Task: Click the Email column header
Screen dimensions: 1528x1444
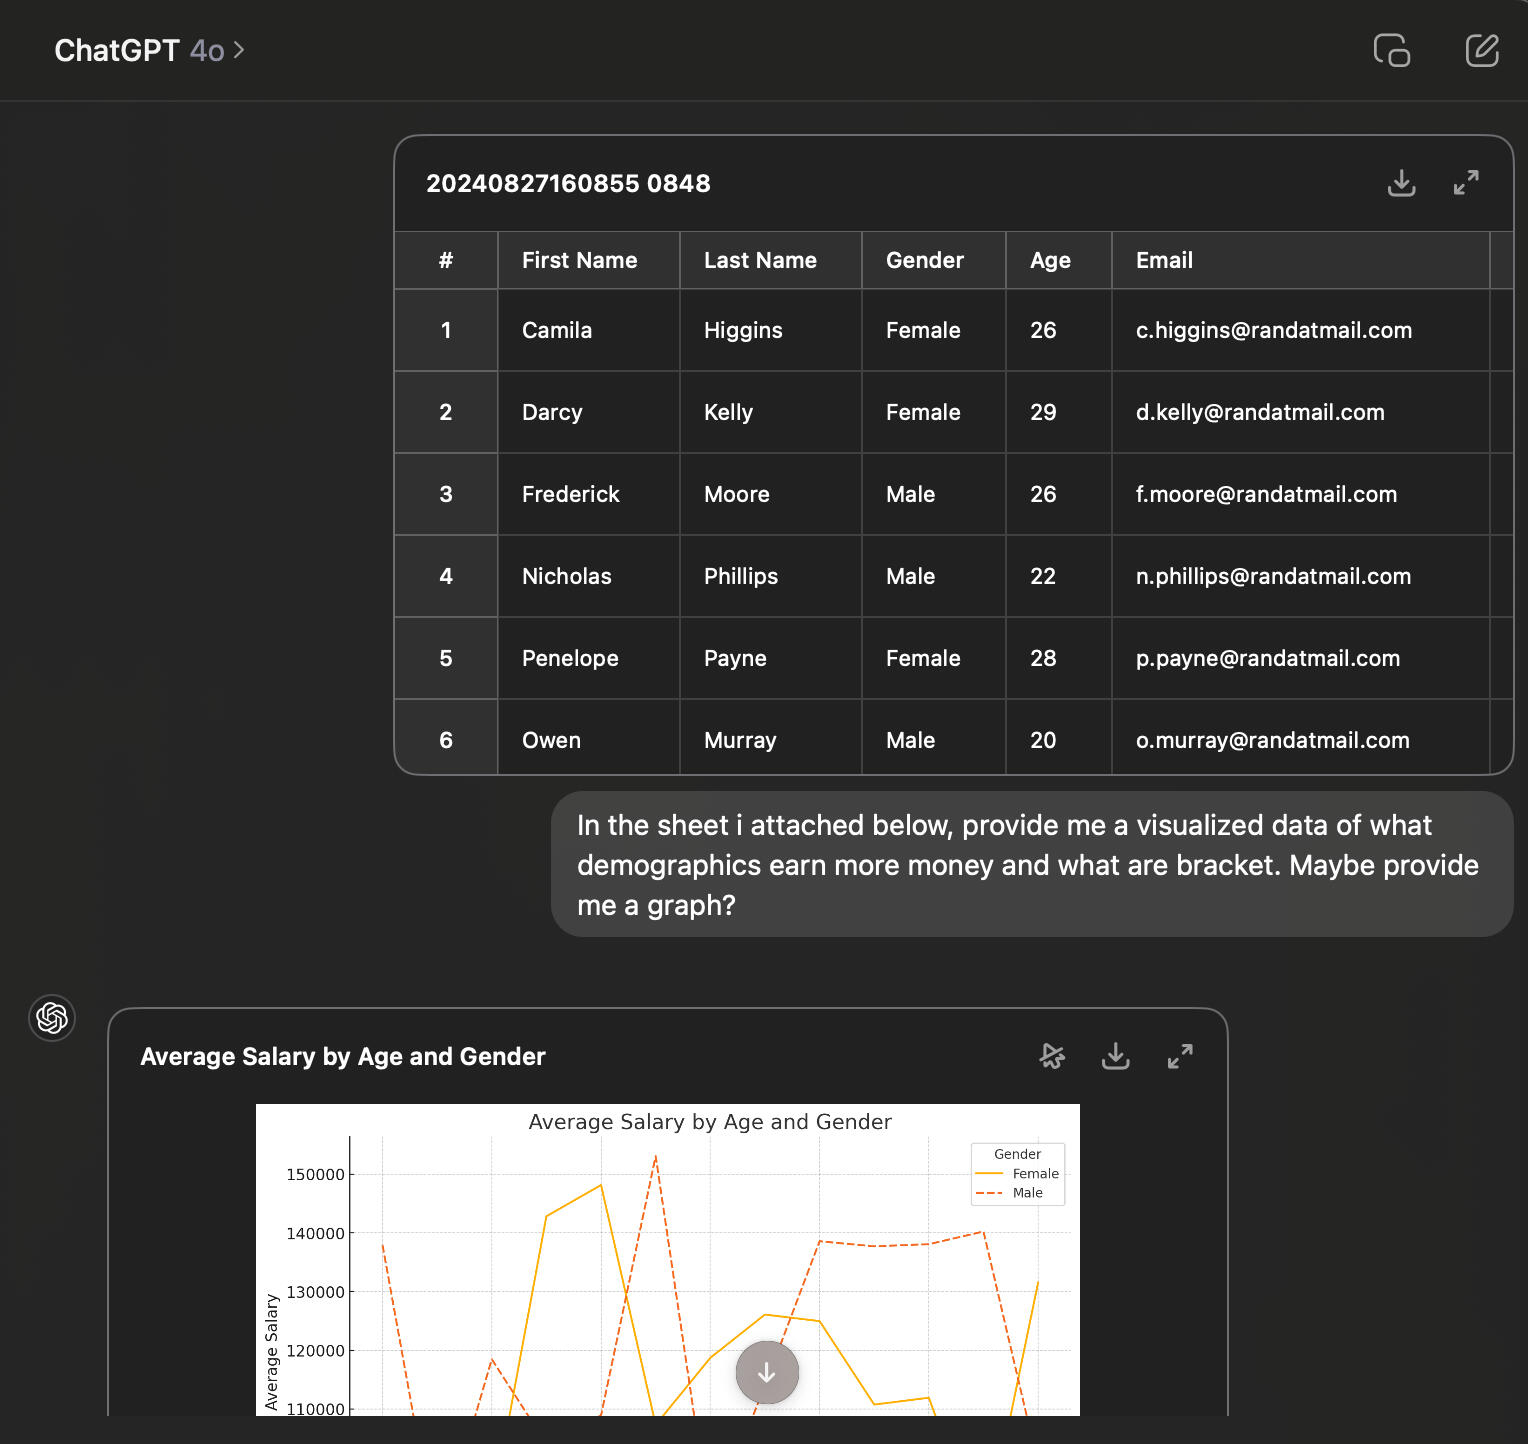Action: point(1164,260)
